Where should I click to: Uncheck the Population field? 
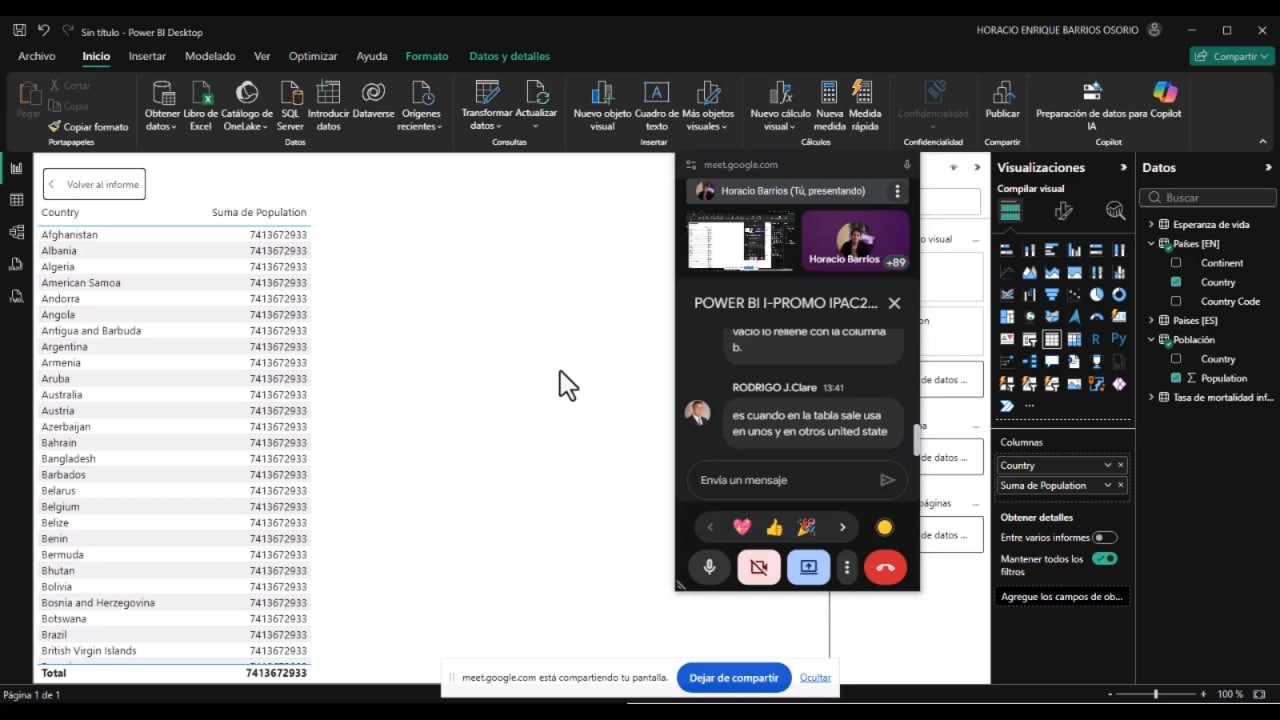[x=1176, y=378]
